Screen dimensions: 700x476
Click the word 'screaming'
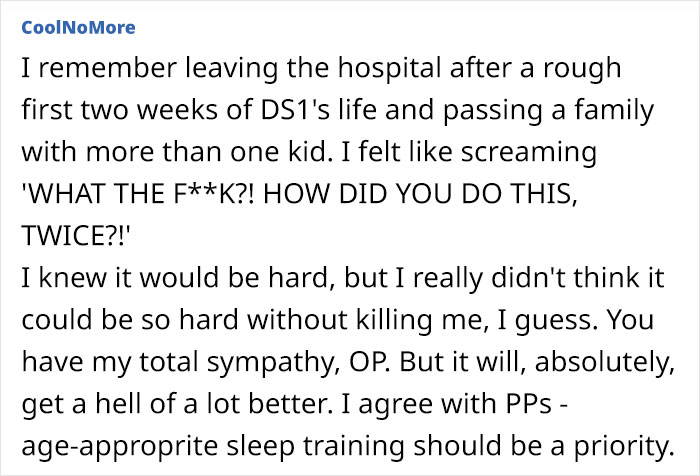click(529, 153)
